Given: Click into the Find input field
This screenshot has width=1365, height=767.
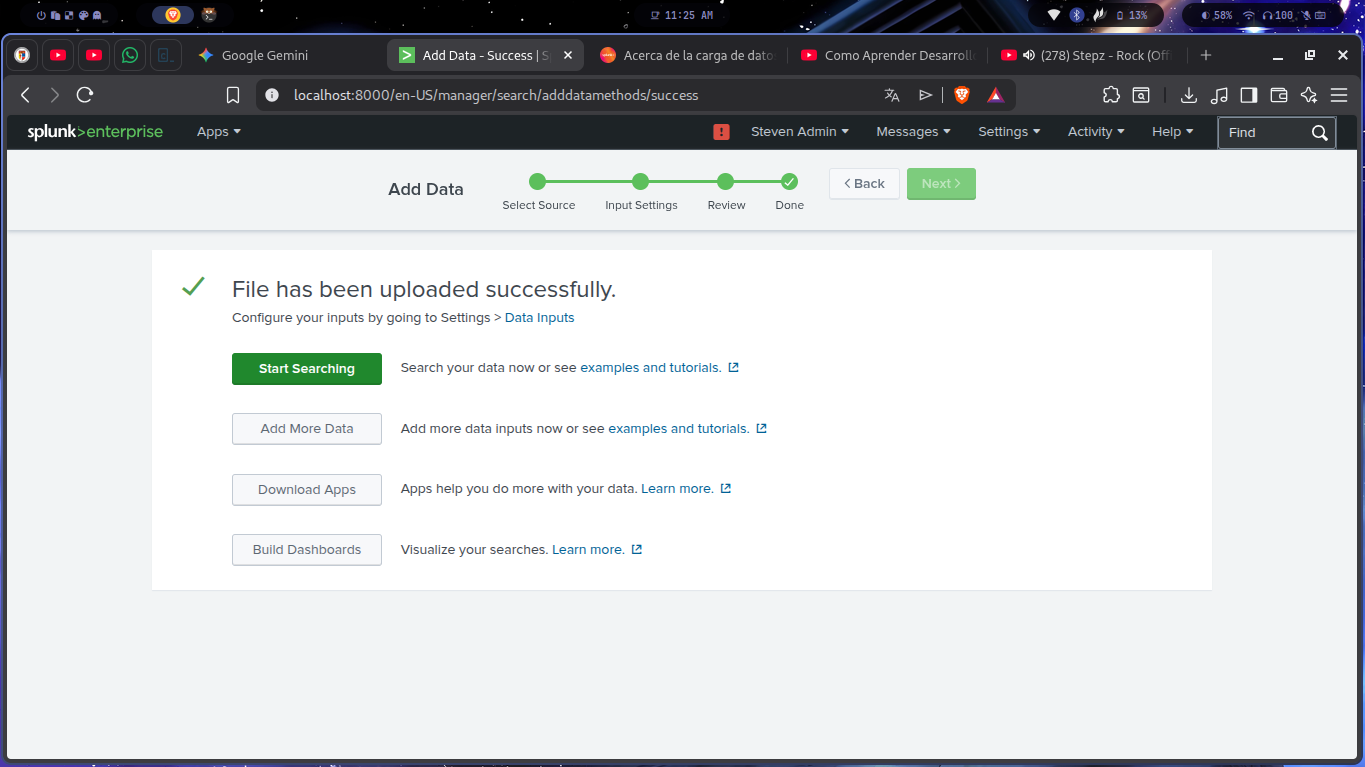Looking at the screenshot, I should [1262, 133].
